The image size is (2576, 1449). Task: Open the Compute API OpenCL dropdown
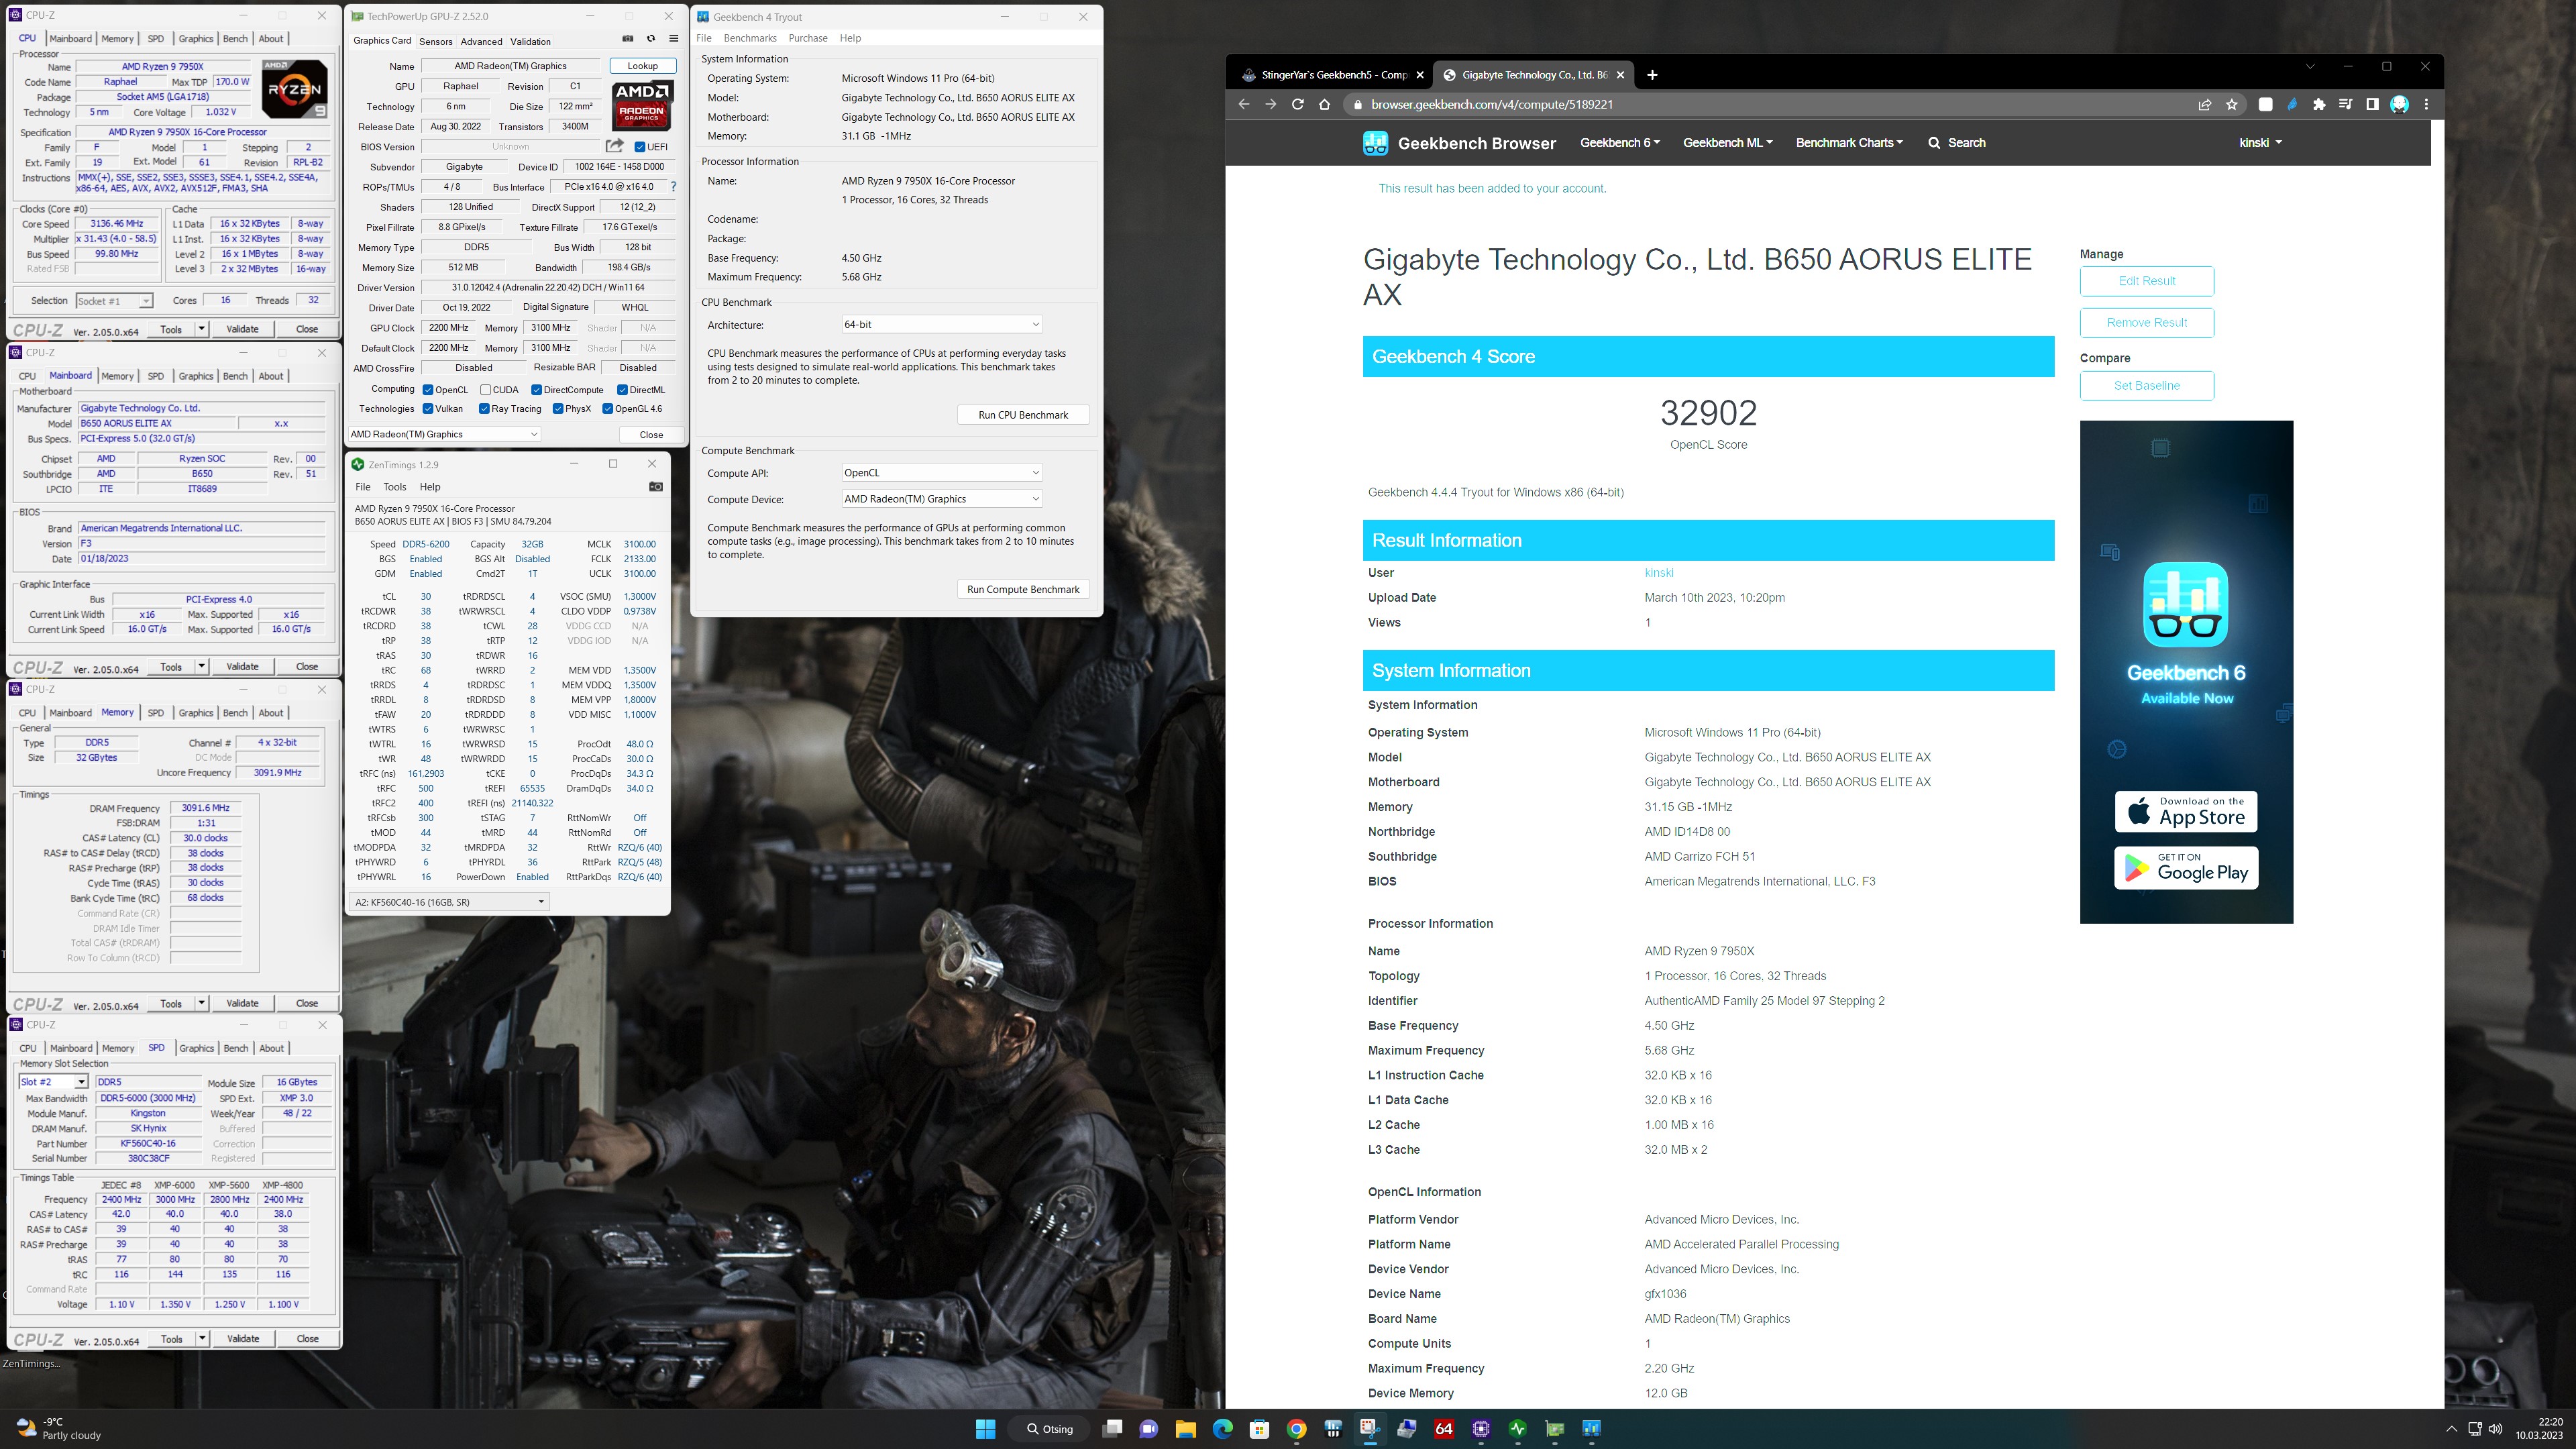pyautogui.click(x=942, y=473)
